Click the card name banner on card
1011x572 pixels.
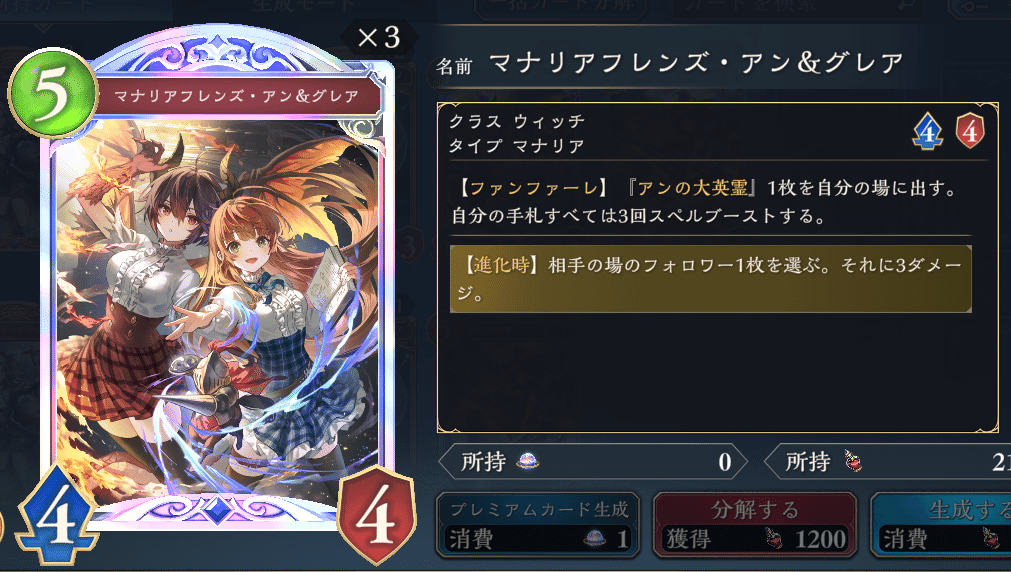pos(237,97)
